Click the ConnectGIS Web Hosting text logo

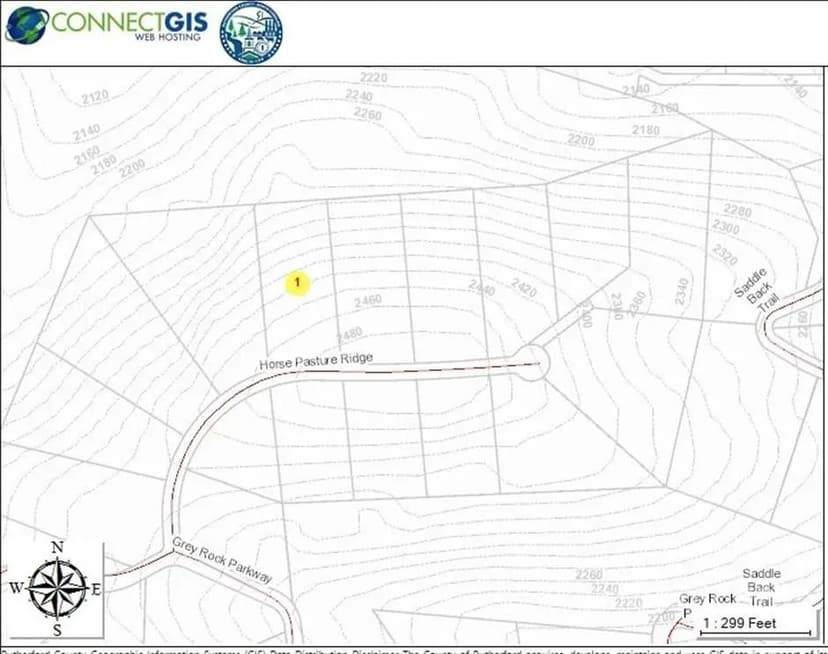tap(130, 27)
